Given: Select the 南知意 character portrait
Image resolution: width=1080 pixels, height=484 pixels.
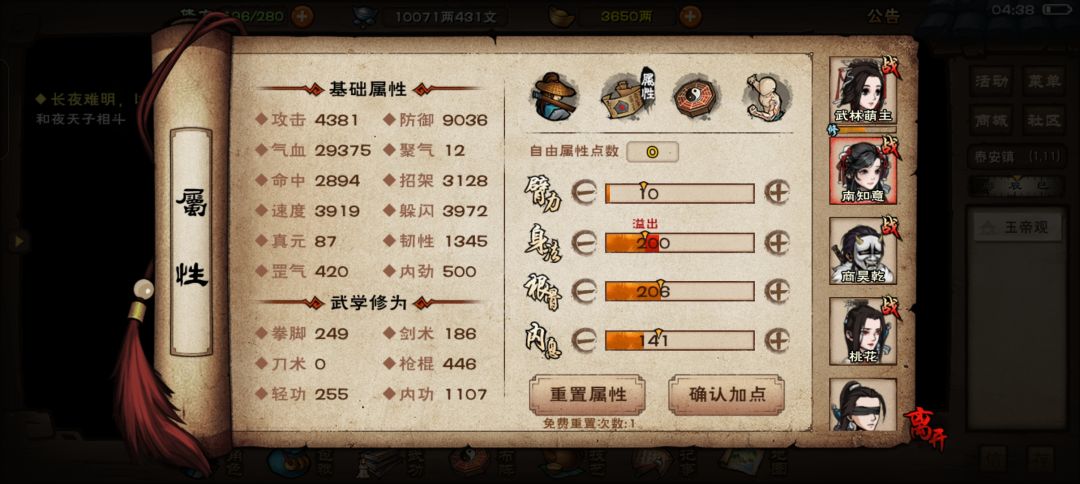Looking at the screenshot, I should pyautogui.click(x=863, y=171).
